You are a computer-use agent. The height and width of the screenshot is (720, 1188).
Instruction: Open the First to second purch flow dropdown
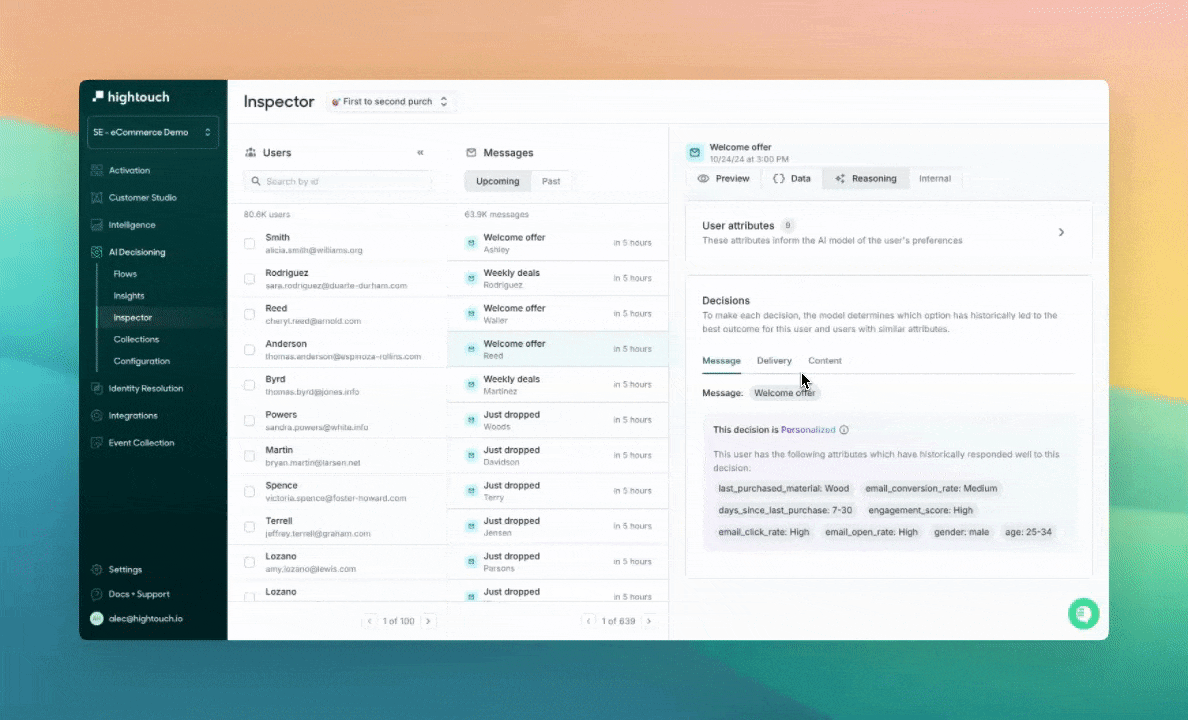click(x=390, y=101)
